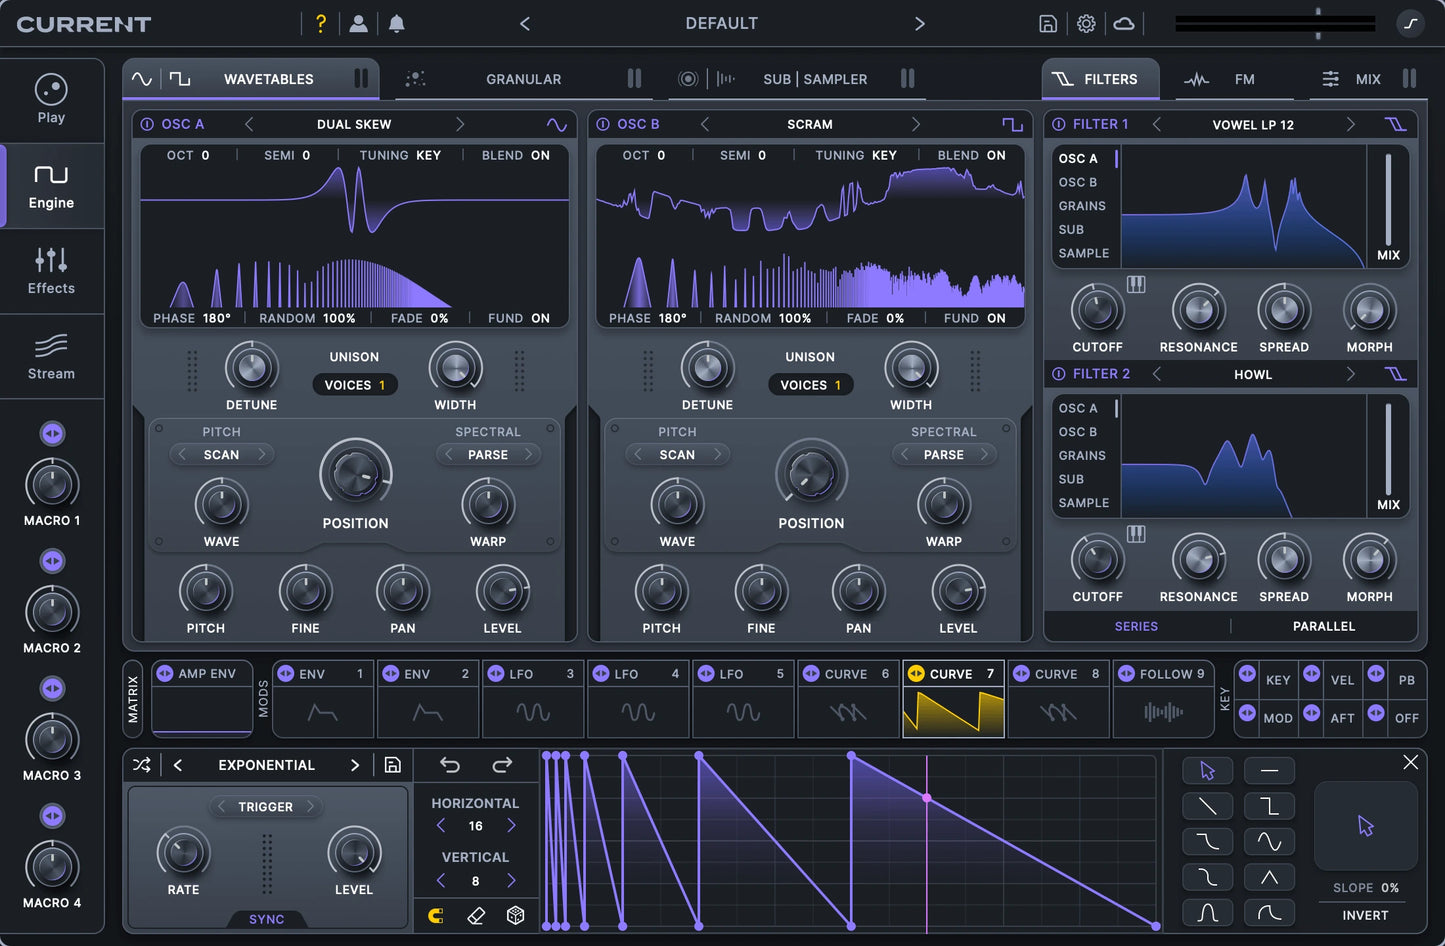Select the eraser tool in curve editor
1445x946 pixels.
point(476,915)
